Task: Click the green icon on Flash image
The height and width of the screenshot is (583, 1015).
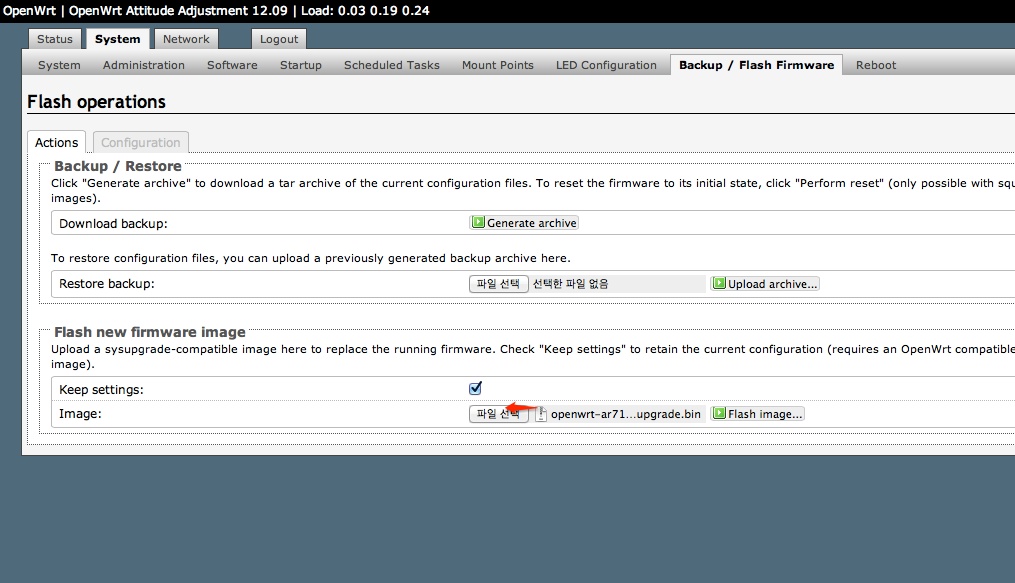Action: (719, 413)
